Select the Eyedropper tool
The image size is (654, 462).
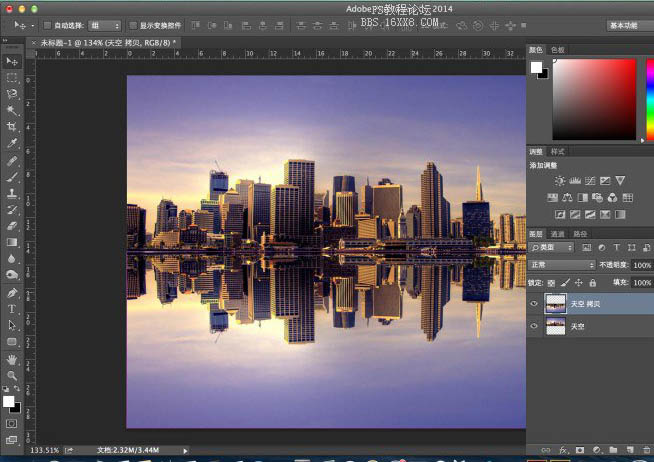tap(12, 143)
